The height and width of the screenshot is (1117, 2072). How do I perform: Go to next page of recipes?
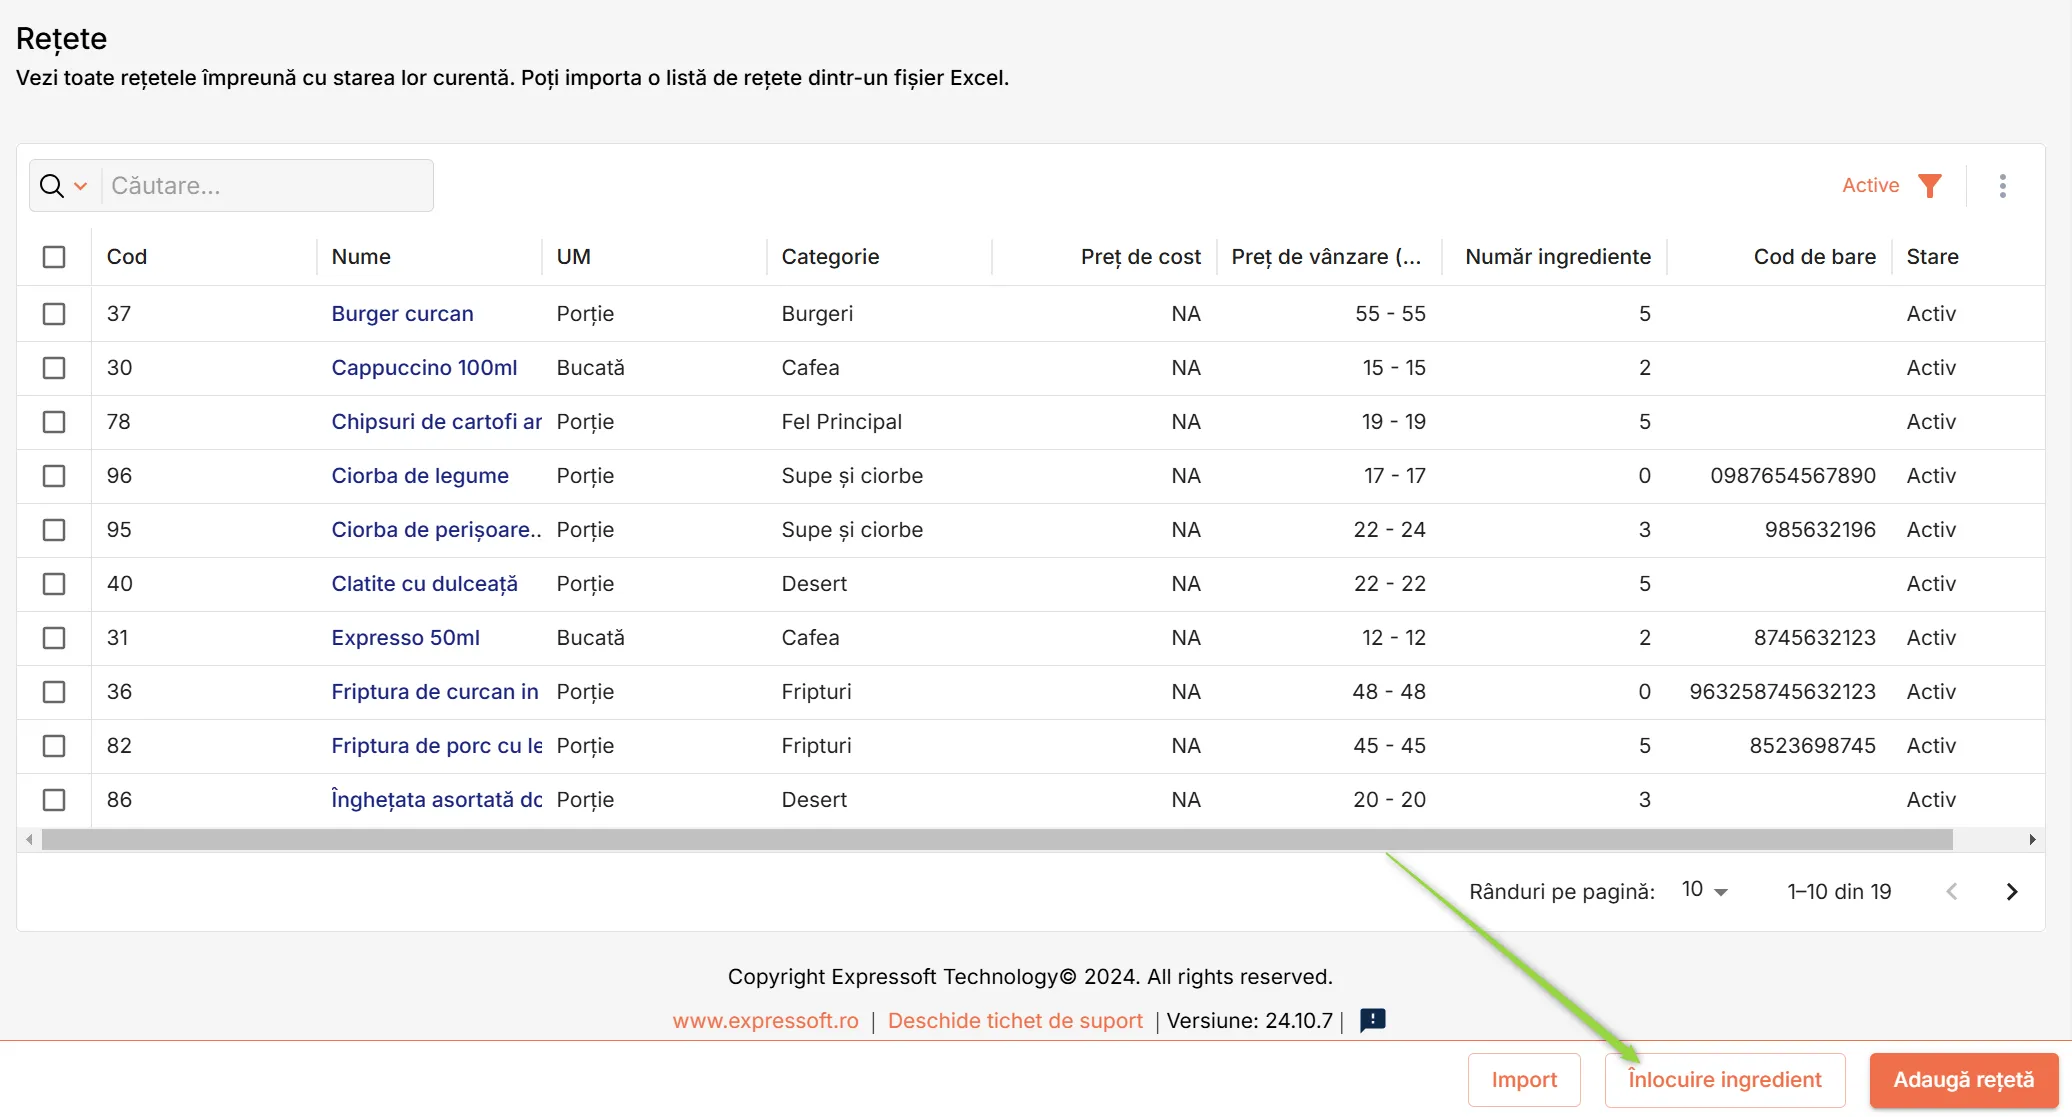pyautogui.click(x=2012, y=891)
